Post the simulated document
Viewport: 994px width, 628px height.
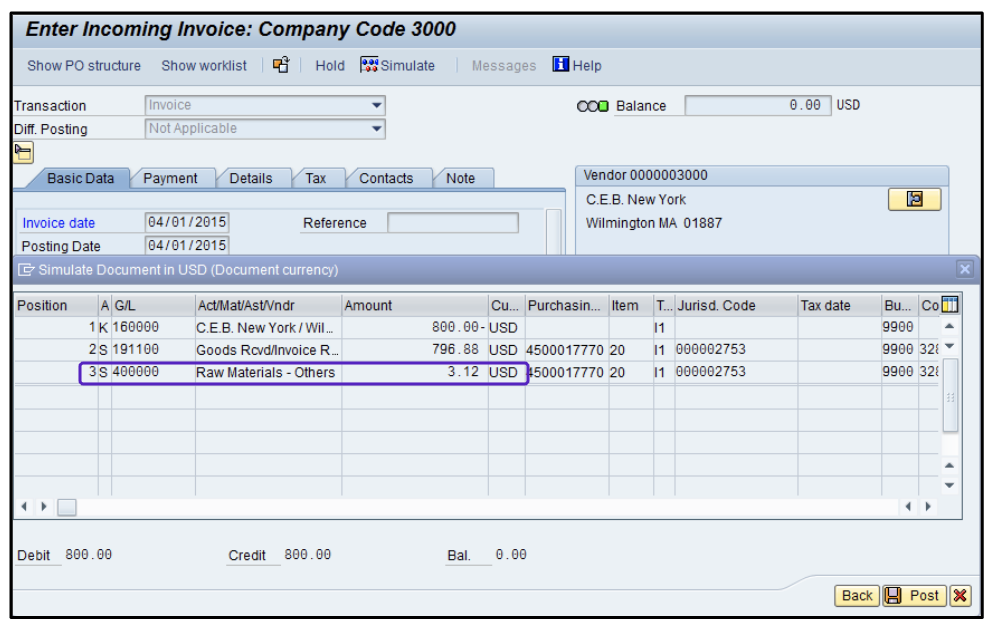913,596
